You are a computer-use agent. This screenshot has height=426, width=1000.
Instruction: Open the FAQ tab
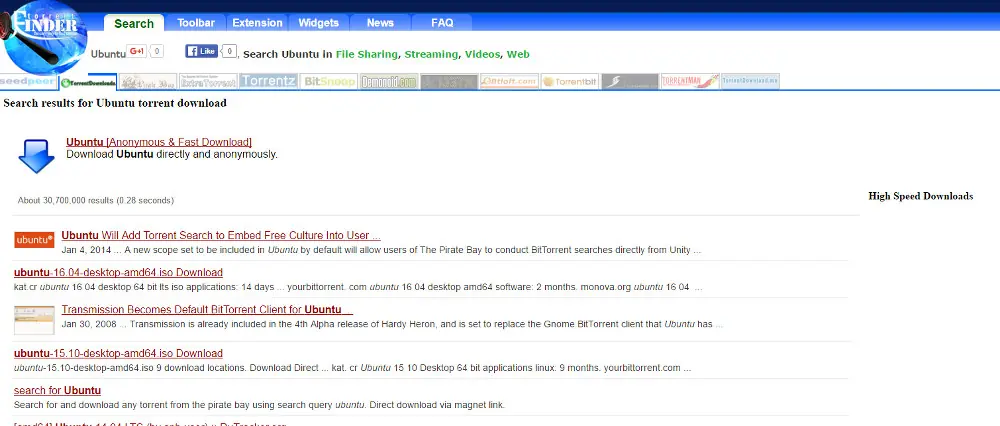442,23
